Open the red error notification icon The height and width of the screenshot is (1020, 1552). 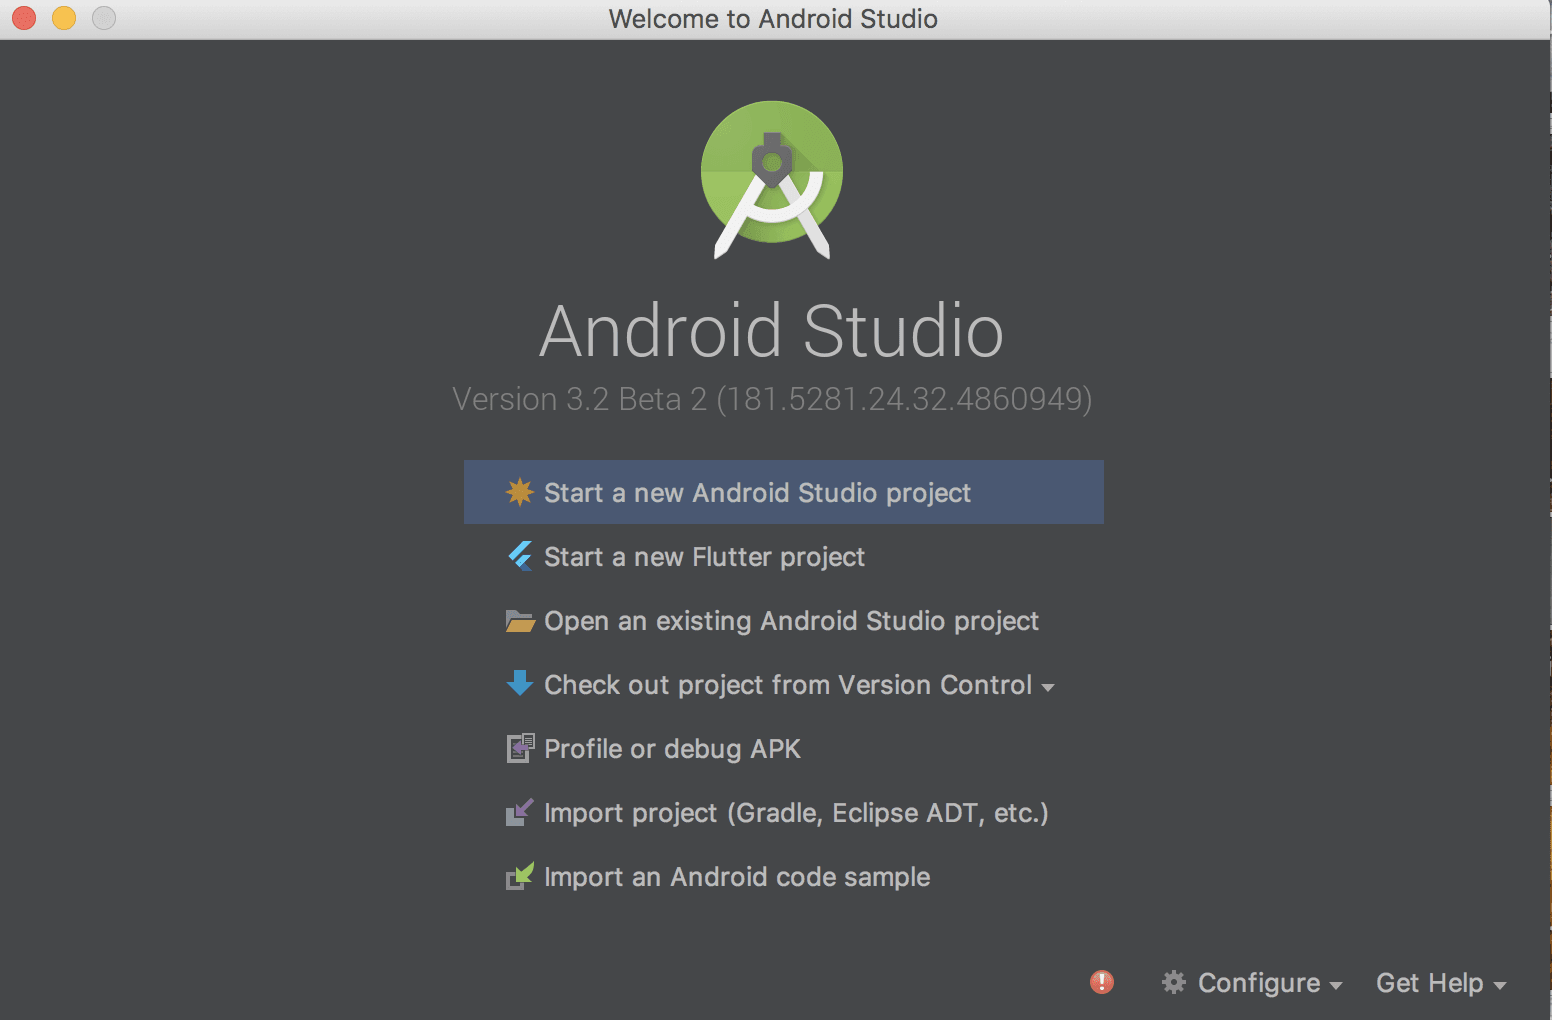click(1102, 982)
